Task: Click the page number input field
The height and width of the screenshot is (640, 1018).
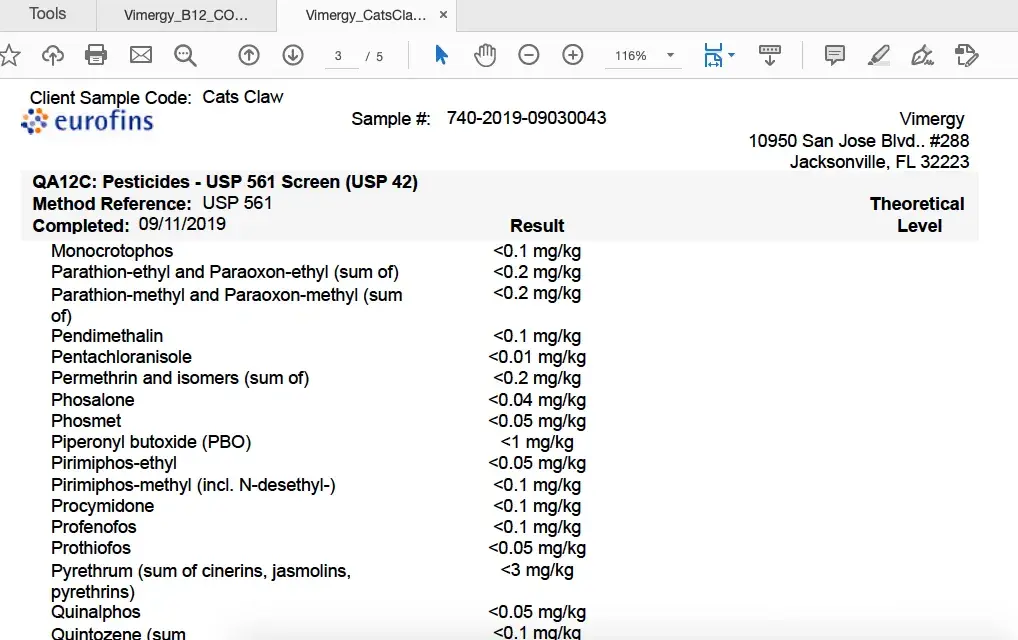Action: pyautogui.click(x=340, y=56)
